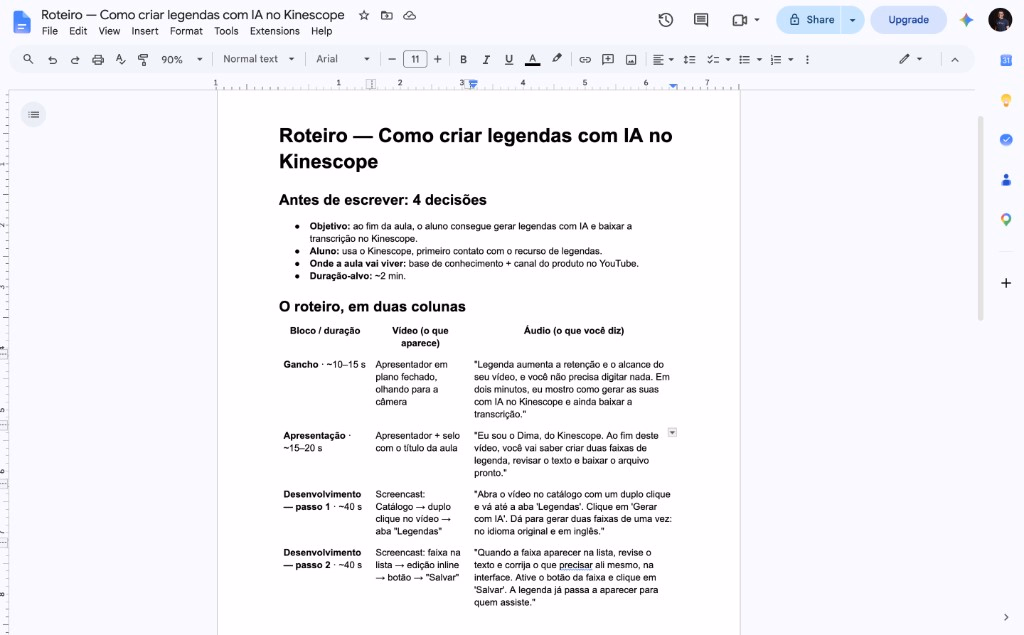The width and height of the screenshot is (1024, 635).
Task: Click the document title field
Action: pos(193,14)
